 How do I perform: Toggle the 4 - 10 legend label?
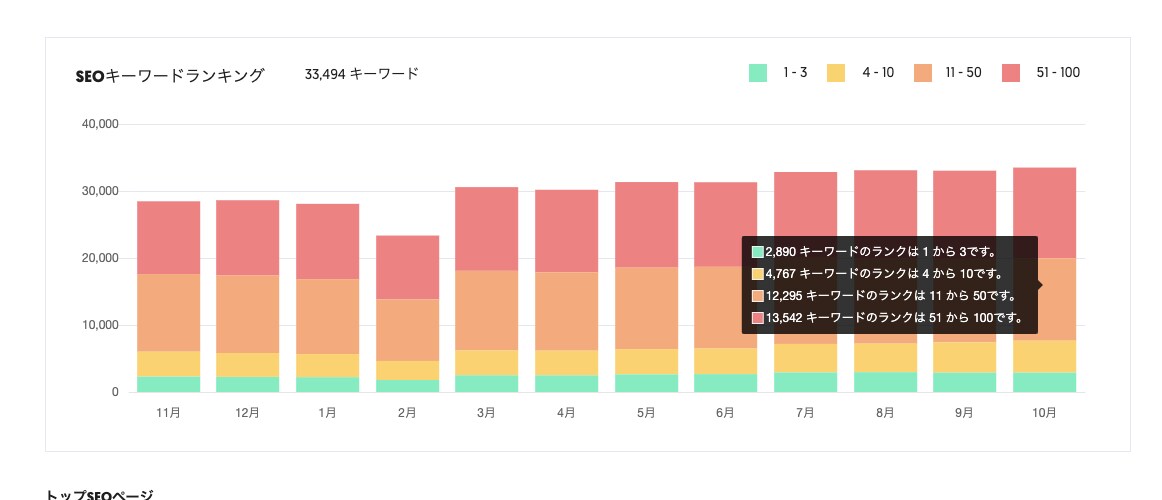(878, 73)
